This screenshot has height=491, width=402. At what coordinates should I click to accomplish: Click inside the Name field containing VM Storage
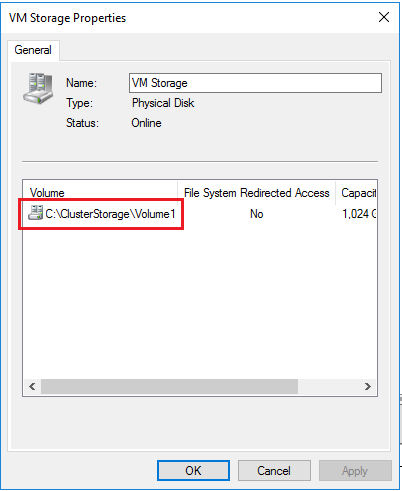click(255, 83)
